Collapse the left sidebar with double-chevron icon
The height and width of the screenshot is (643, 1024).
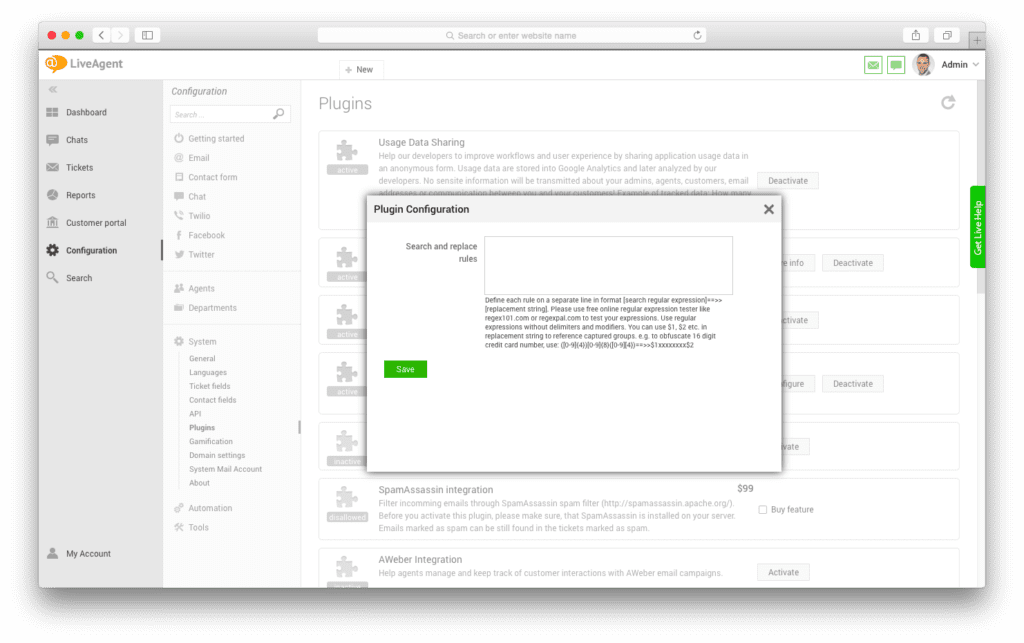point(53,89)
